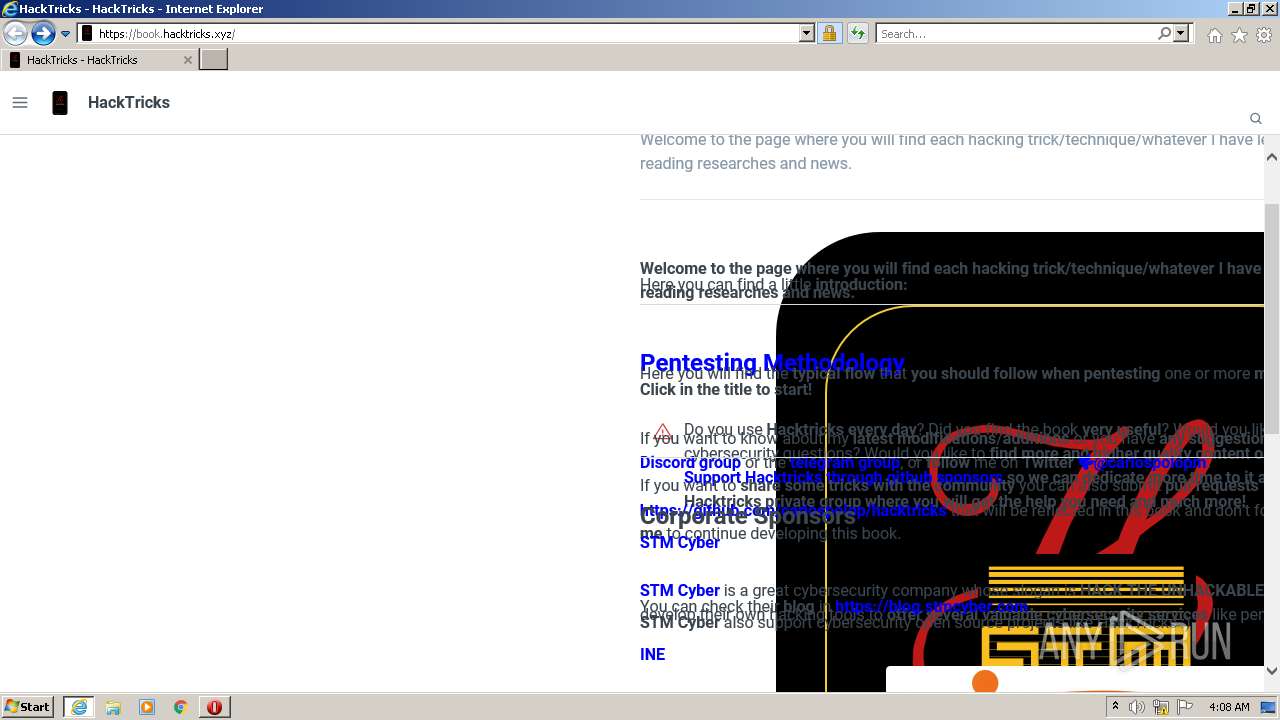Viewport: 1280px width, 720px height.
Task: Minimize the Internet Explorer window
Action: [x=1235, y=8]
